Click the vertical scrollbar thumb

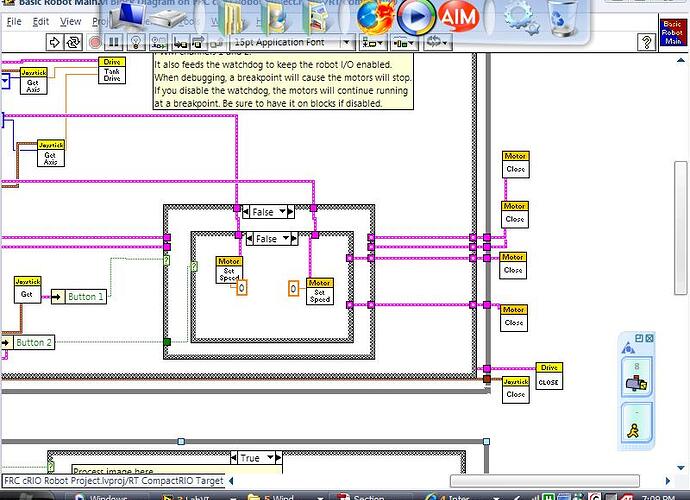[x=681, y=228]
